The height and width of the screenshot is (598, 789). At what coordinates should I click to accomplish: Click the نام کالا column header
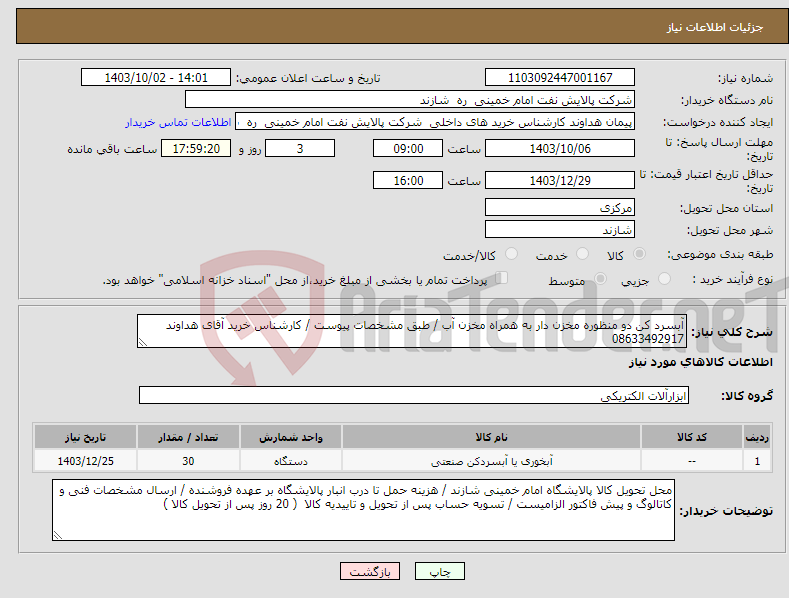491,437
